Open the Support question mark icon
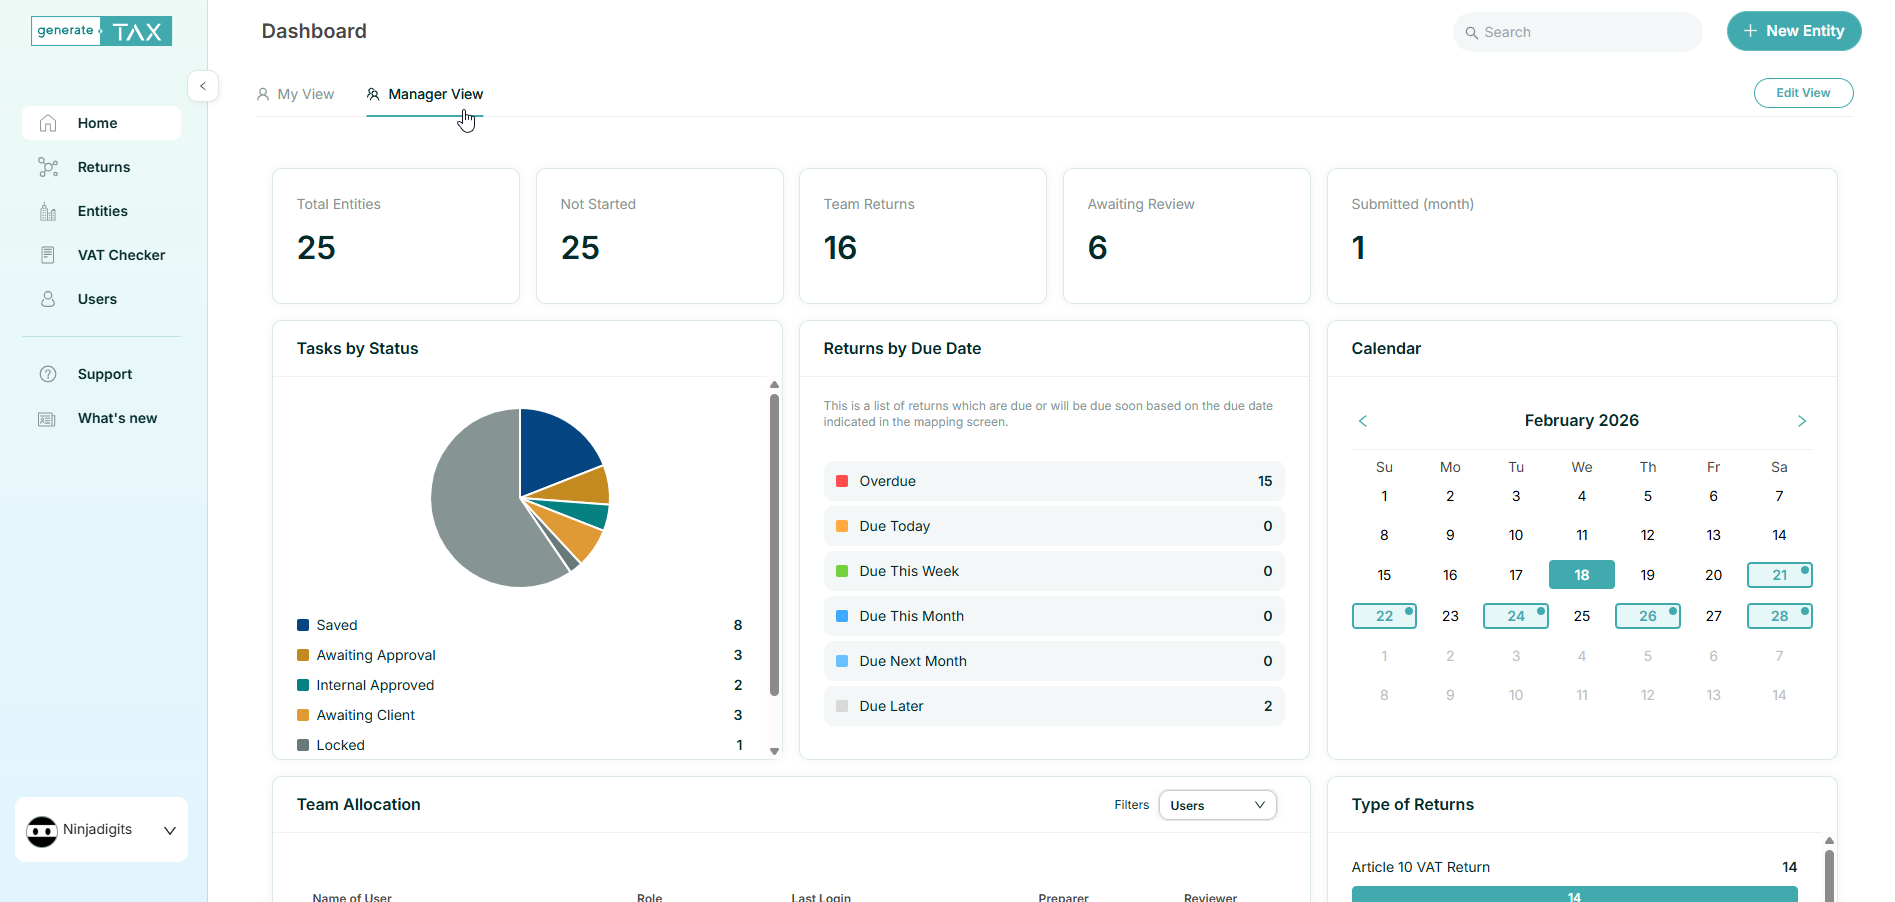Screen dimensions: 1895x902 tap(47, 374)
